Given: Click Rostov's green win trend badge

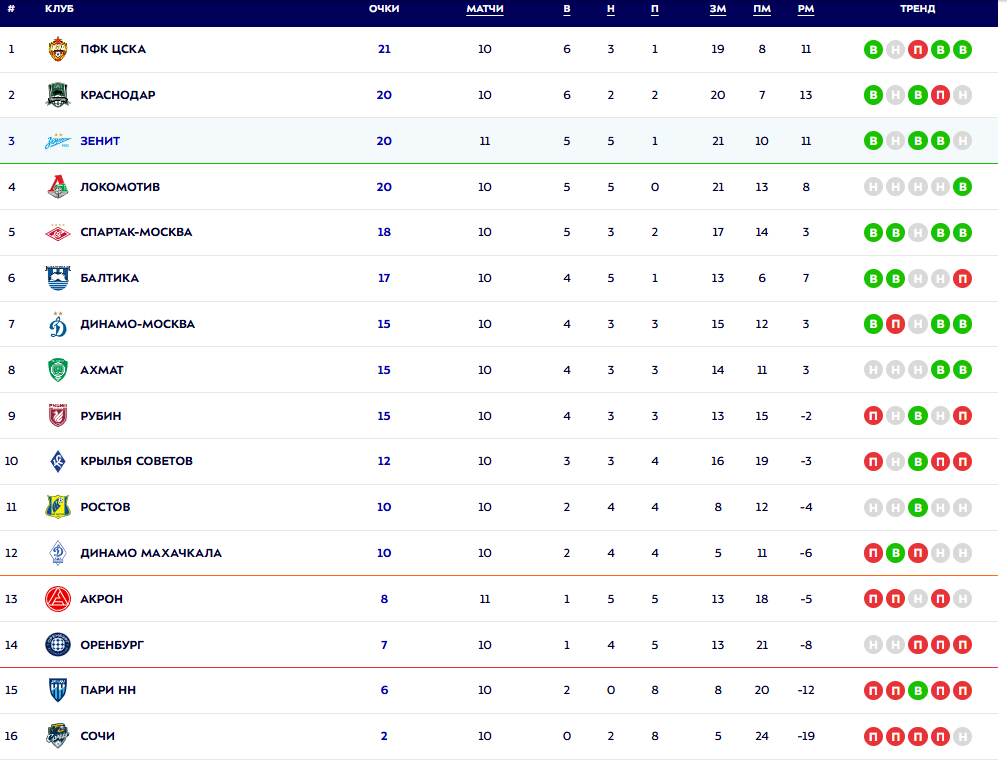Looking at the screenshot, I should (918, 507).
